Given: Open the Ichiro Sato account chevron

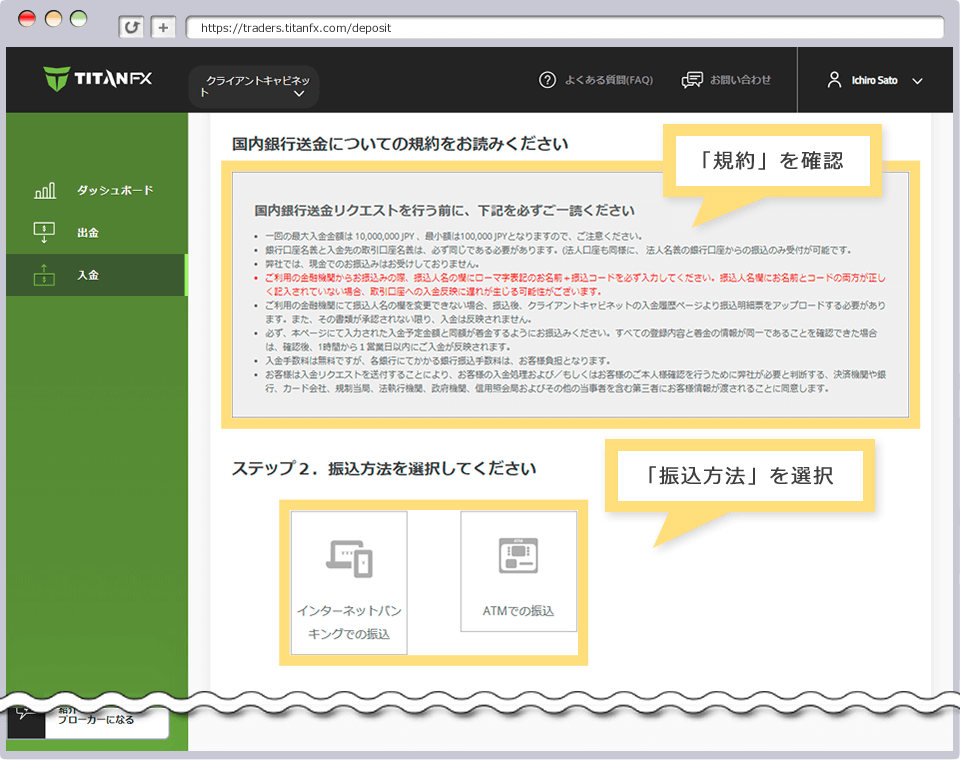Looking at the screenshot, I should coord(918,81).
